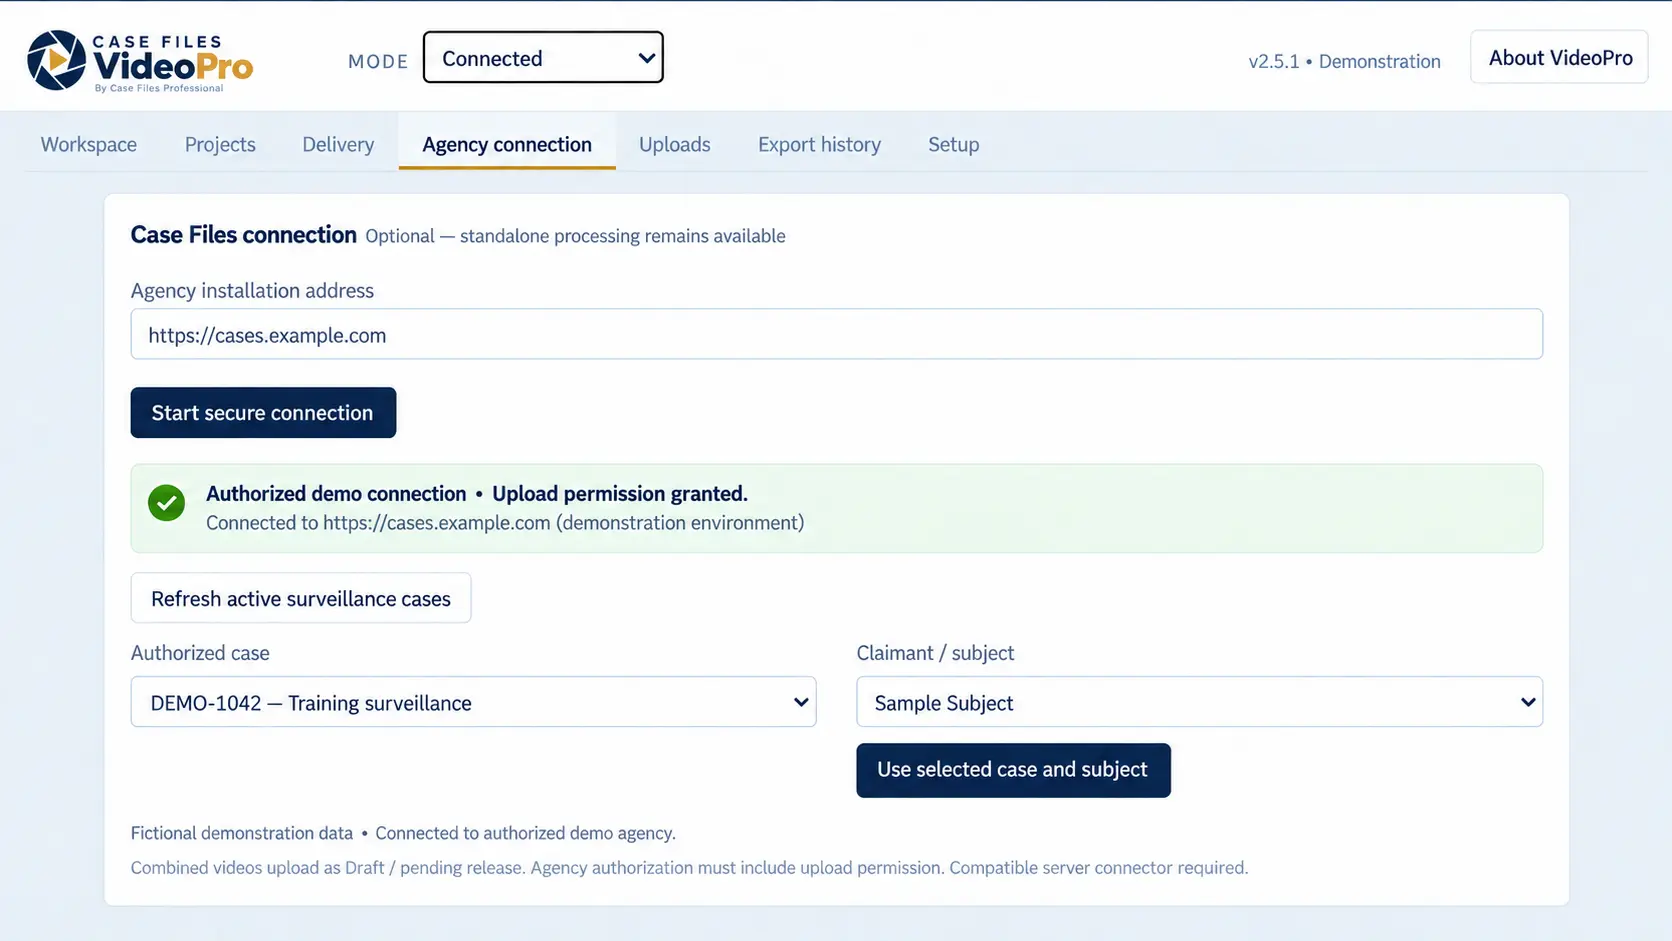1672x941 pixels.
Task: Click the About VideoPro button
Action: coord(1559,58)
